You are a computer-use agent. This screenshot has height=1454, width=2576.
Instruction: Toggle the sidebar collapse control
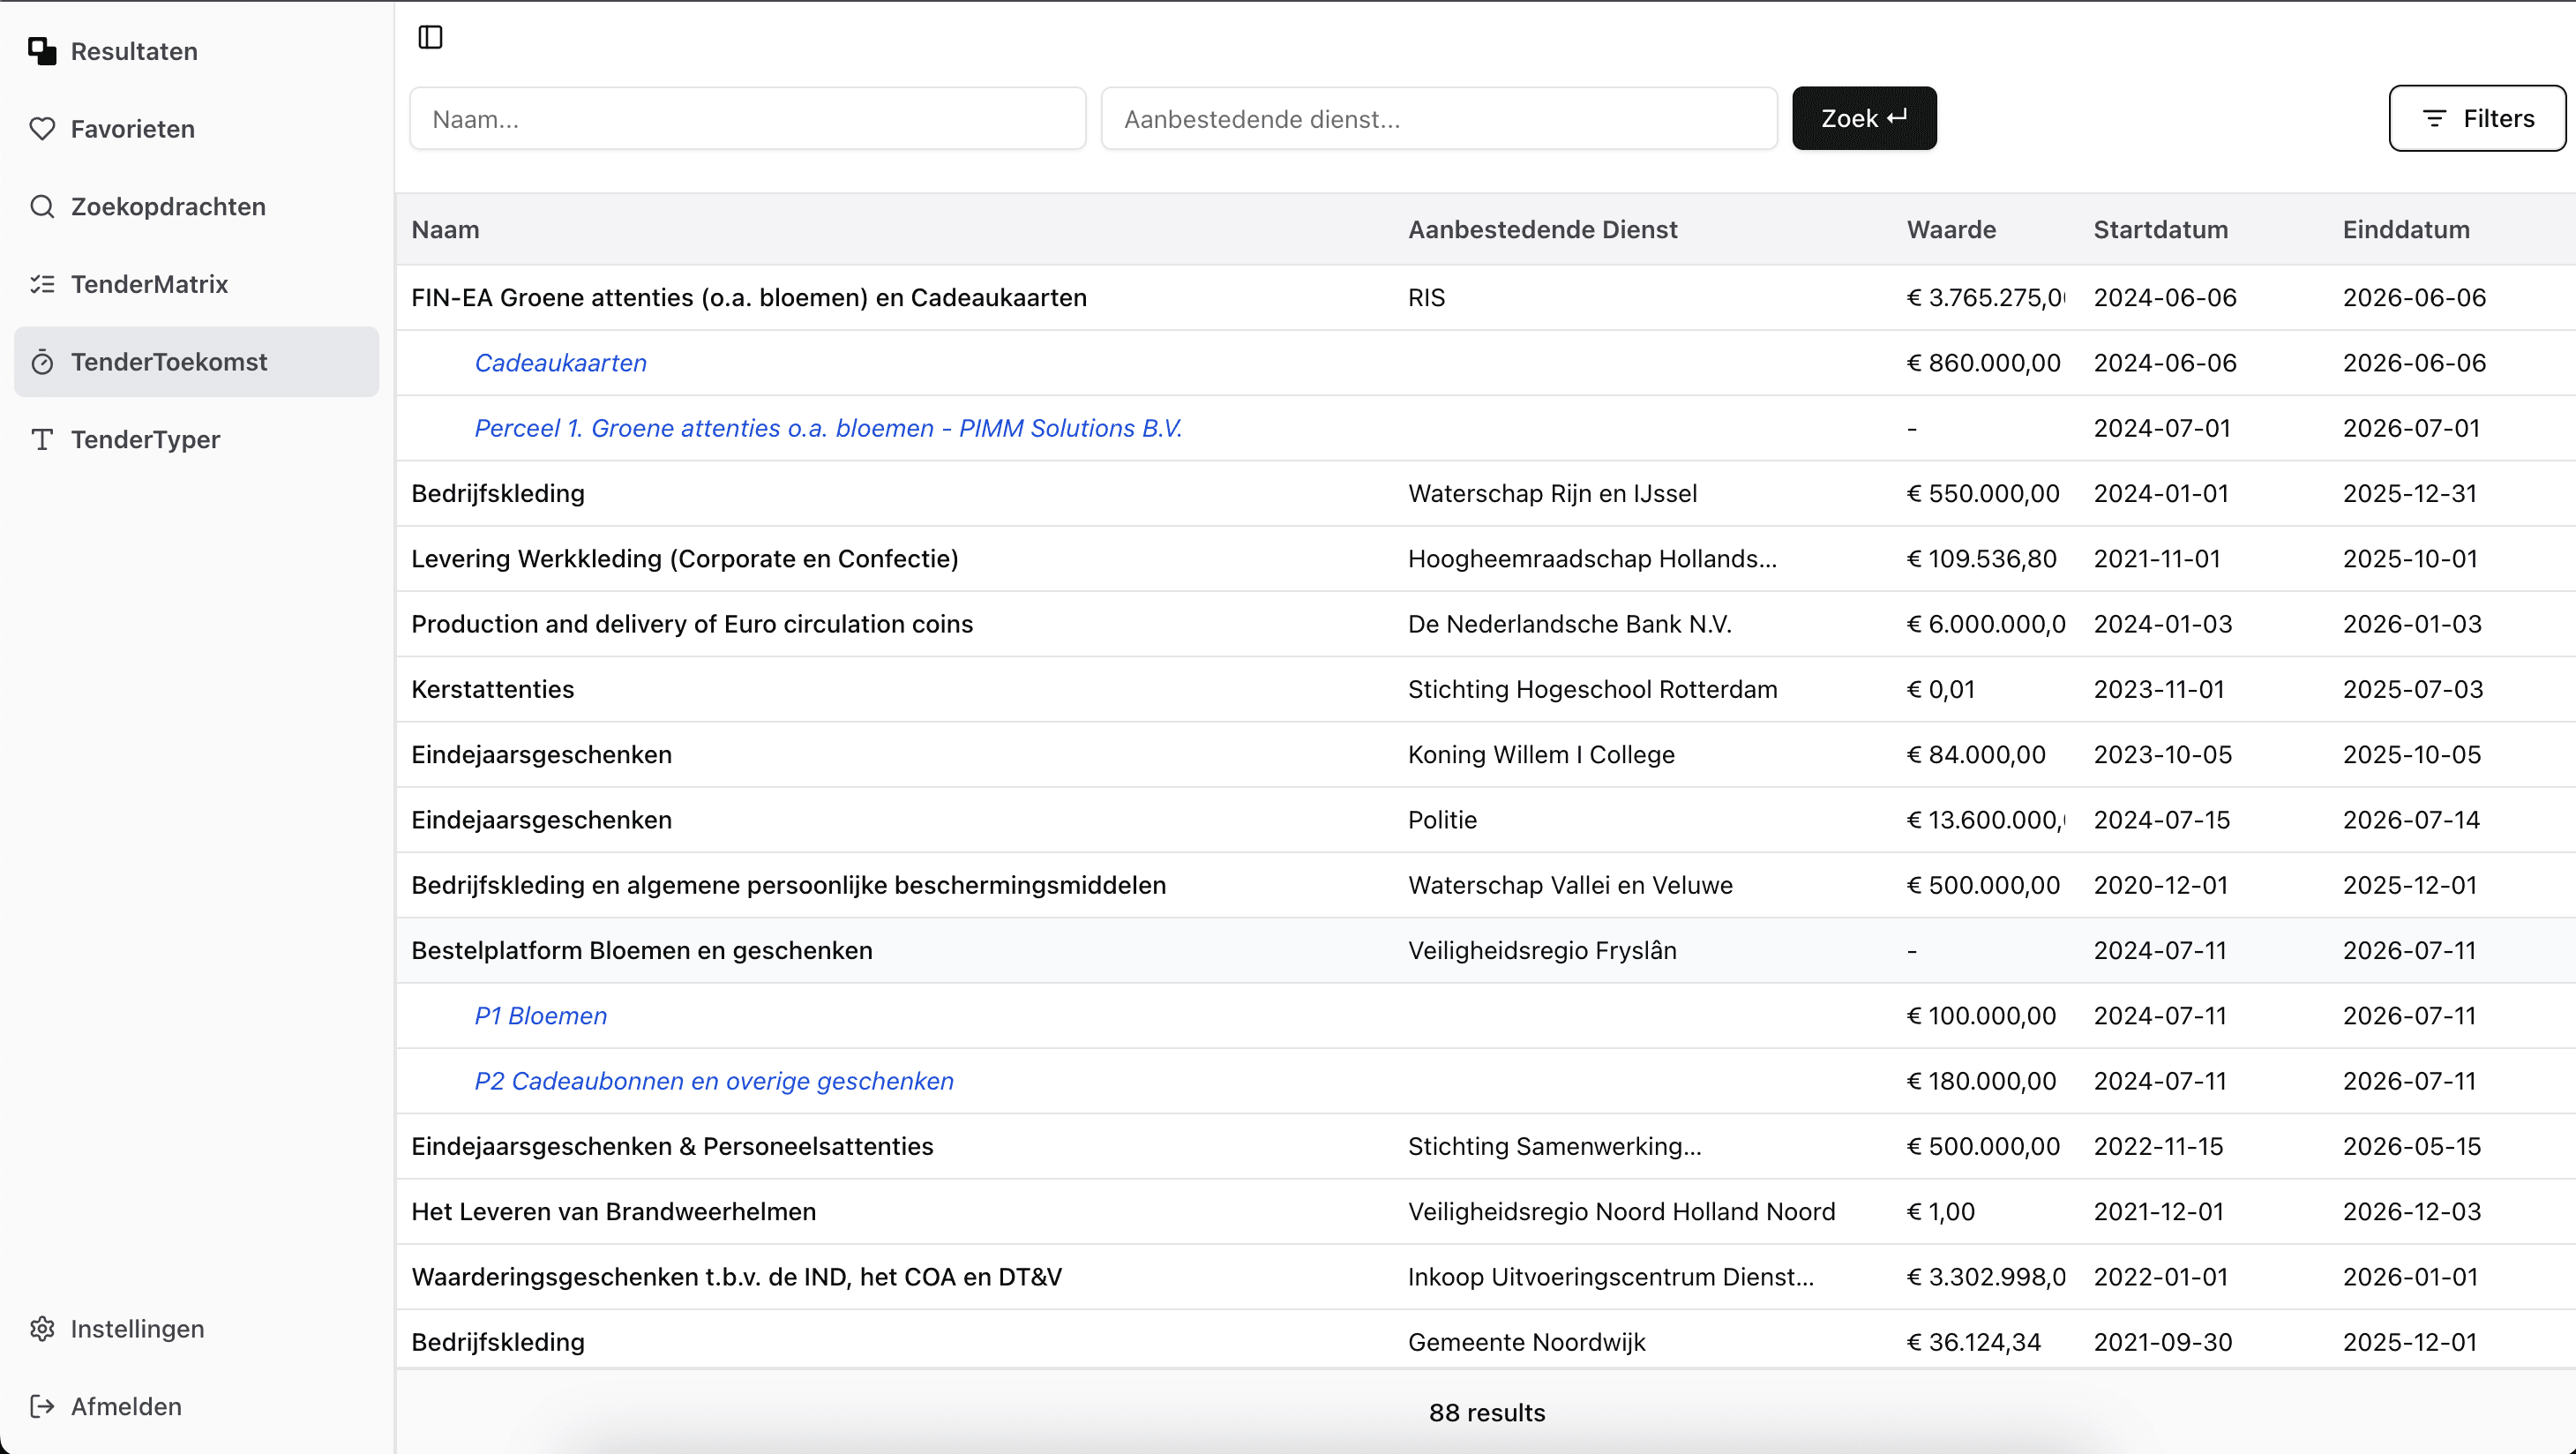pos(430,37)
